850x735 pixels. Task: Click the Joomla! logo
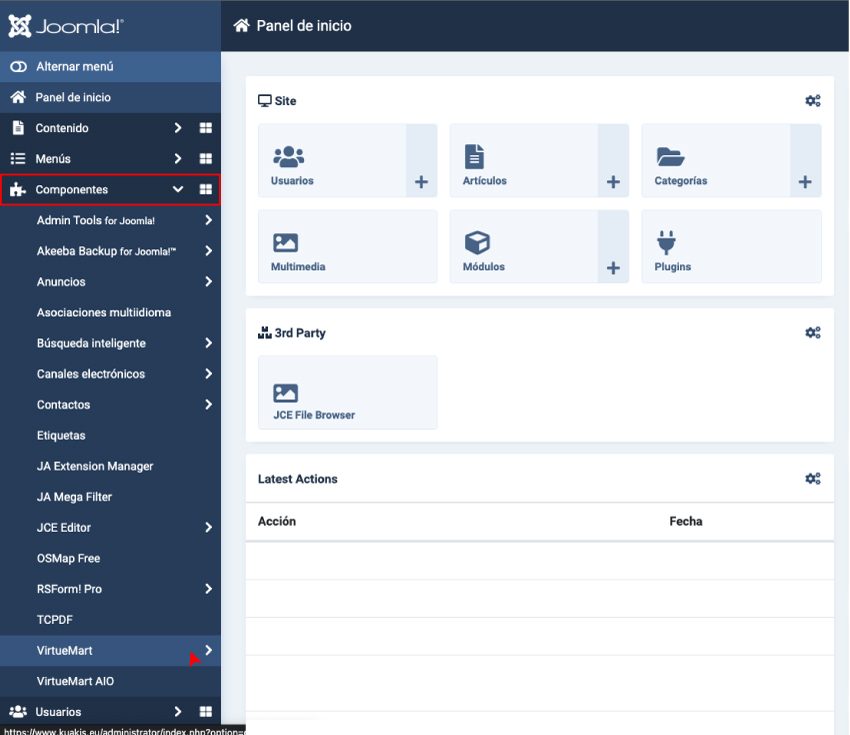click(66, 25)
